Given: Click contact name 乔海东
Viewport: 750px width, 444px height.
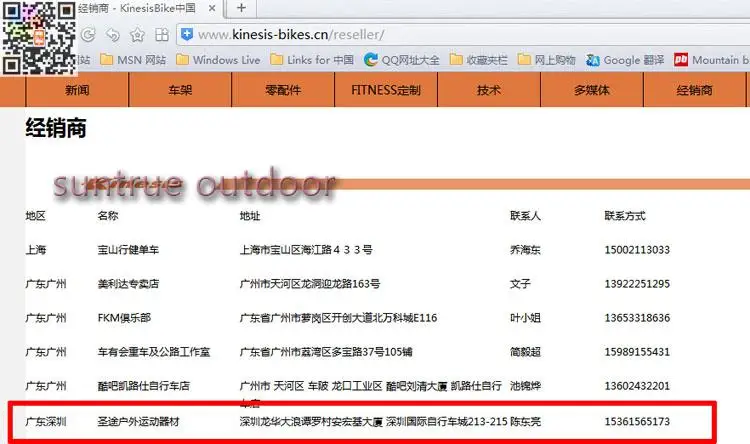Looking at the screenshot, I should 525,250.
